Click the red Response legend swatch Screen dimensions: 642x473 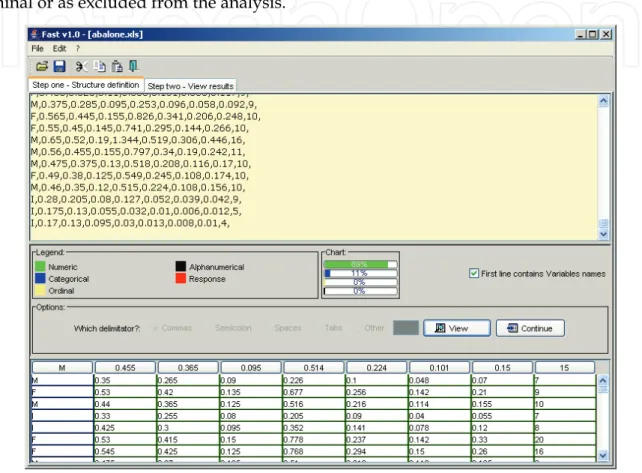pos(181,278)
